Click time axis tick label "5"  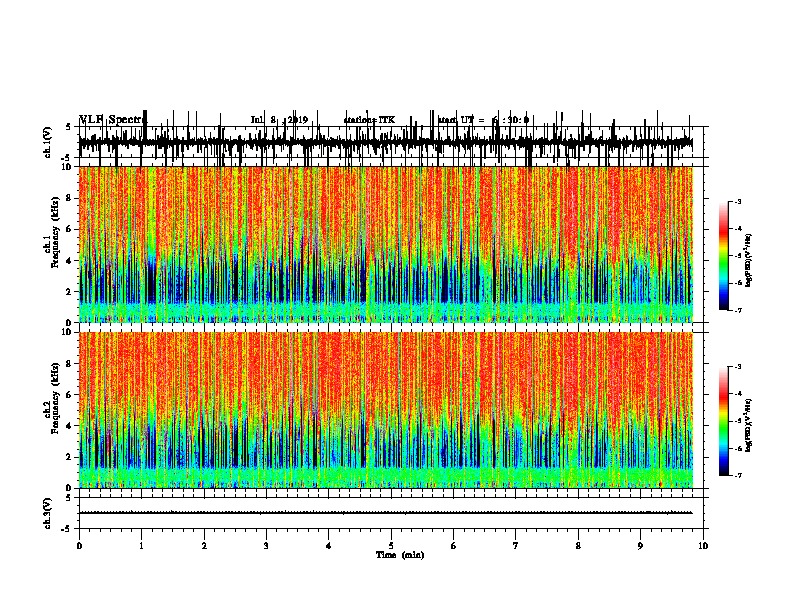391,546
